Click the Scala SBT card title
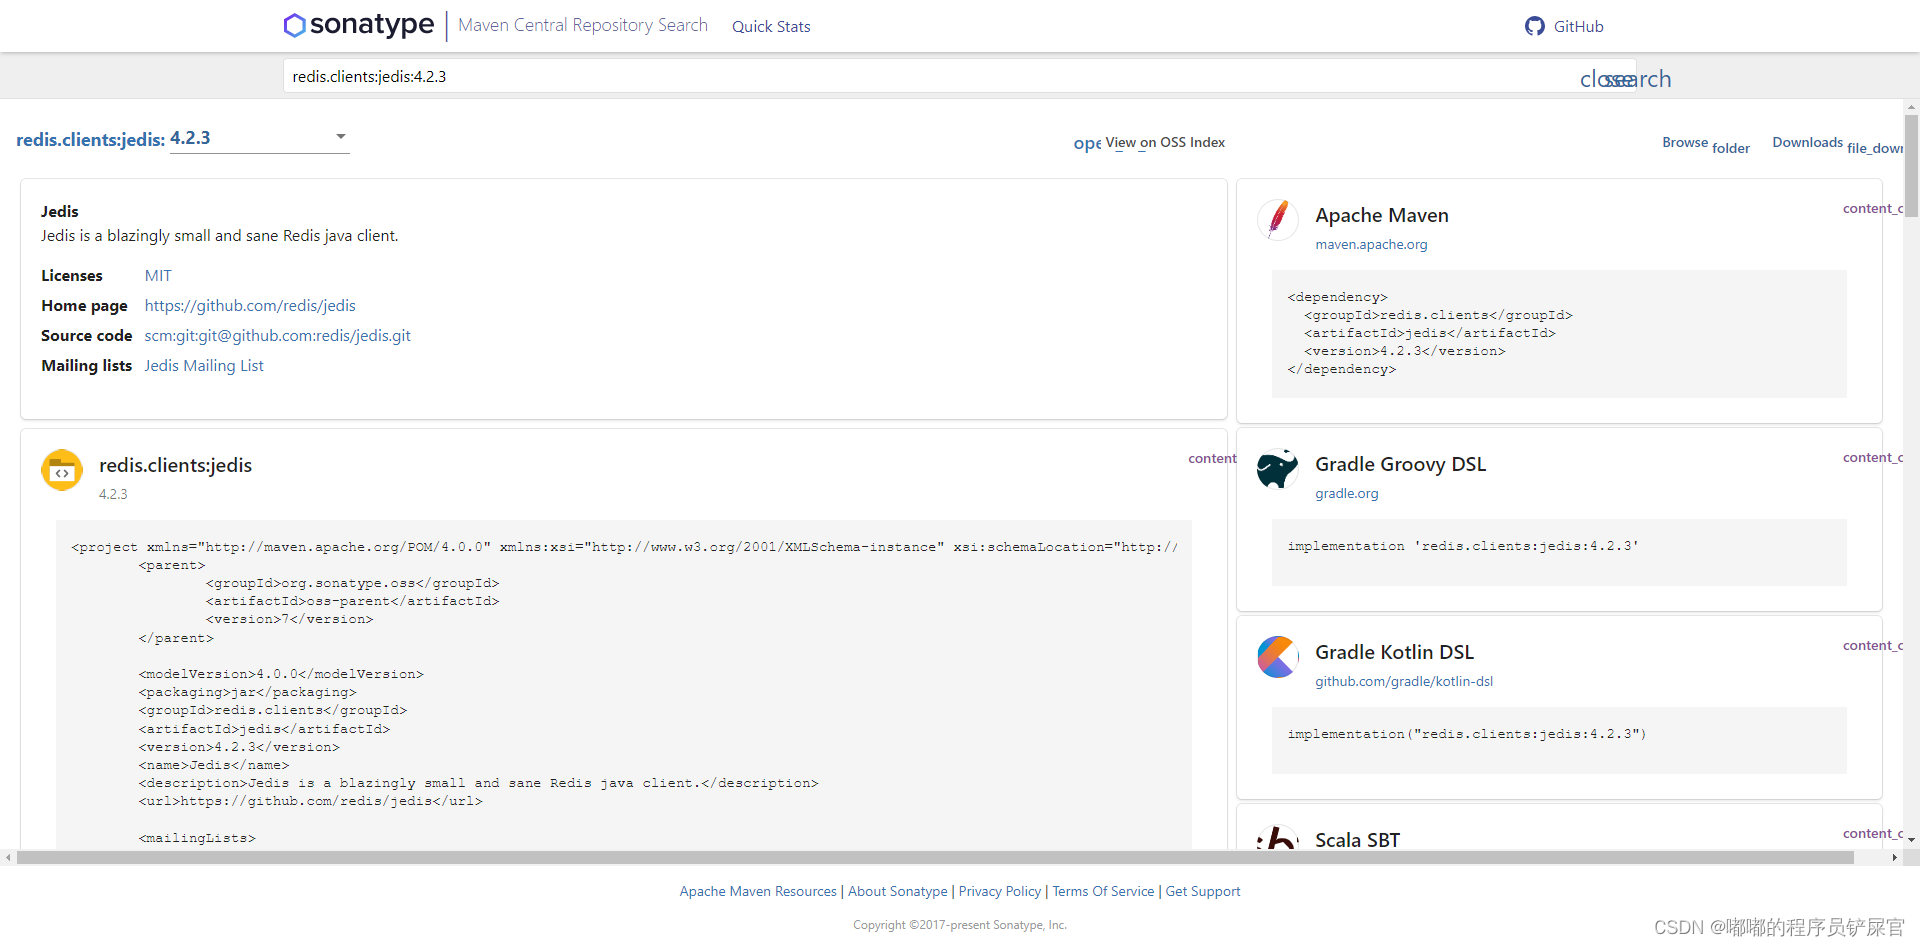The height and width of the screenshot is (947, 1920). (1357, 840)
